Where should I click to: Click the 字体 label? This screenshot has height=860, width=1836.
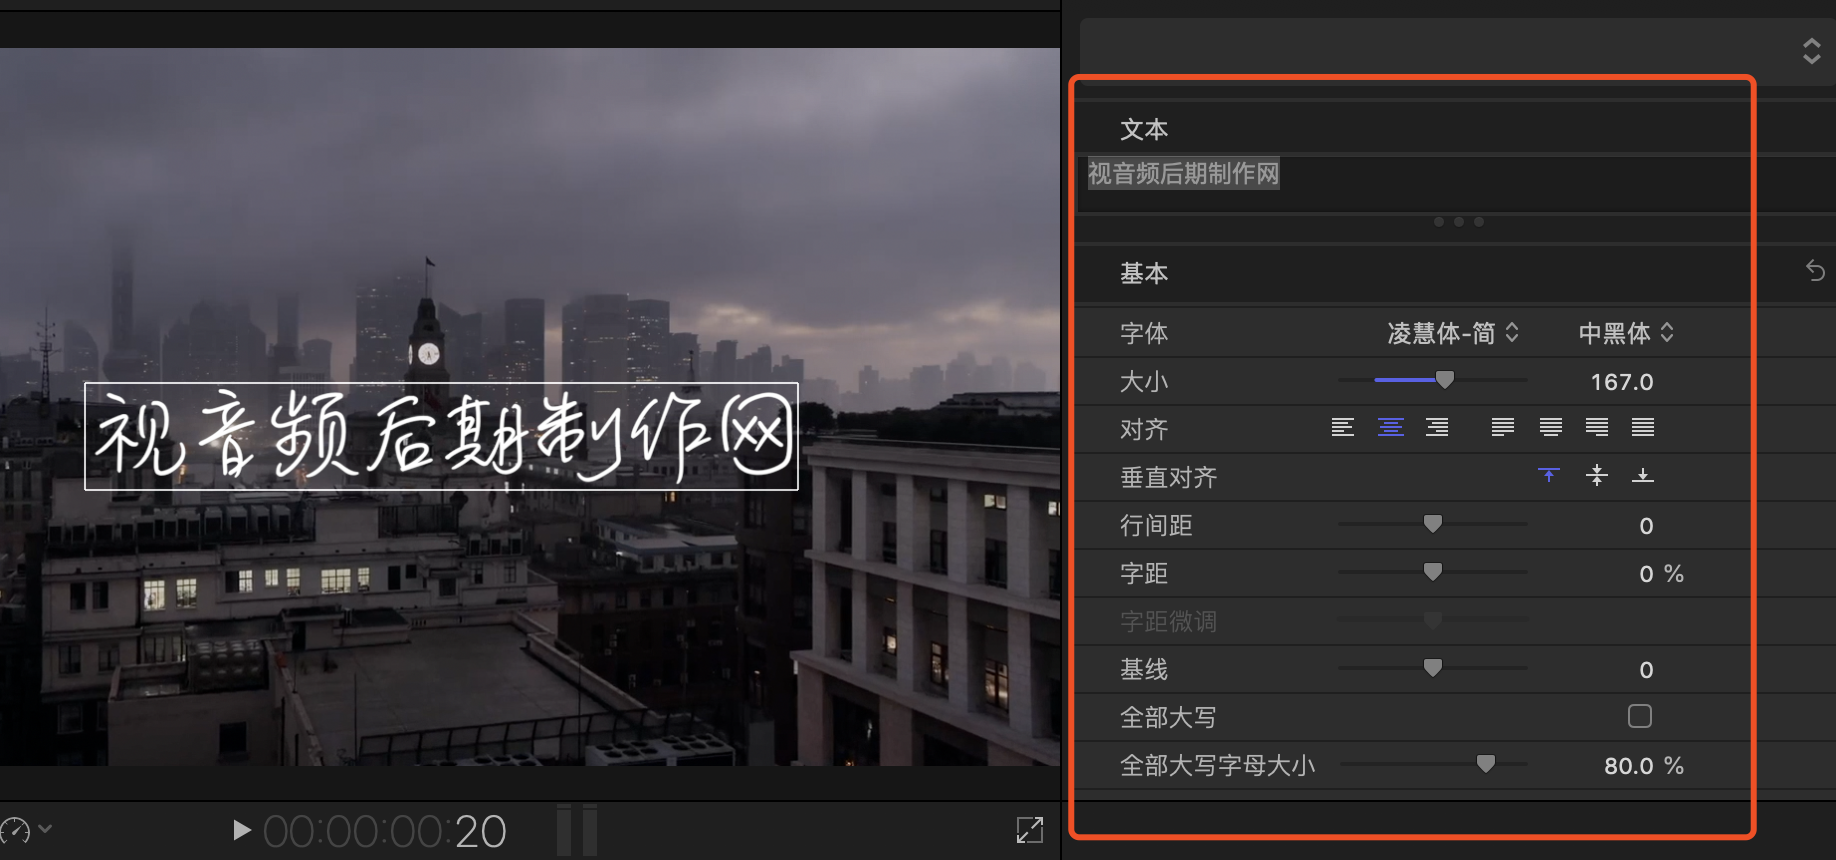1144,333
